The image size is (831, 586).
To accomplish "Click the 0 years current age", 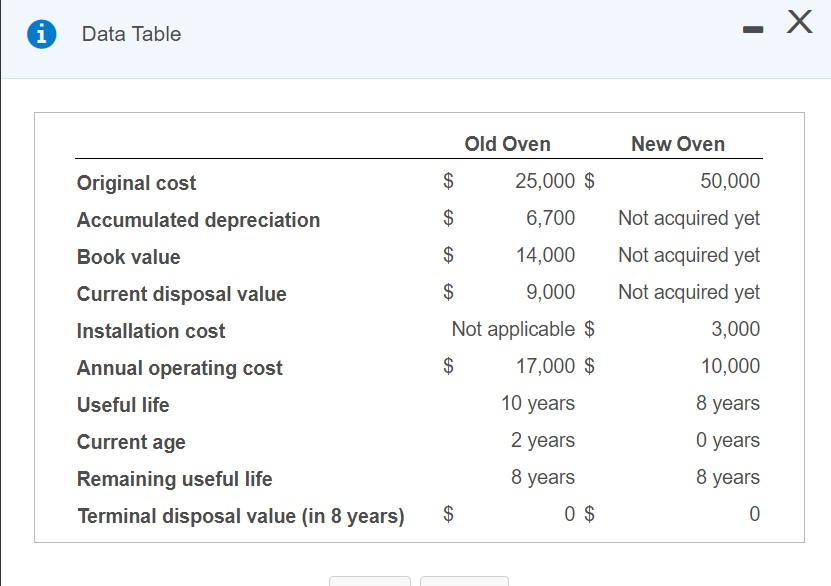I will (x=728, y=440).
